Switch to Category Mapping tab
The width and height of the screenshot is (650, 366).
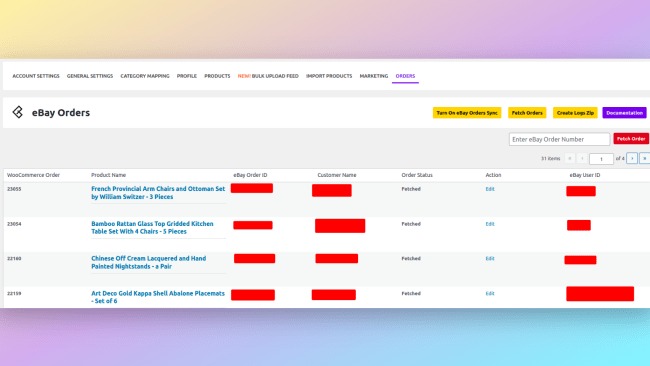point(145,76)
